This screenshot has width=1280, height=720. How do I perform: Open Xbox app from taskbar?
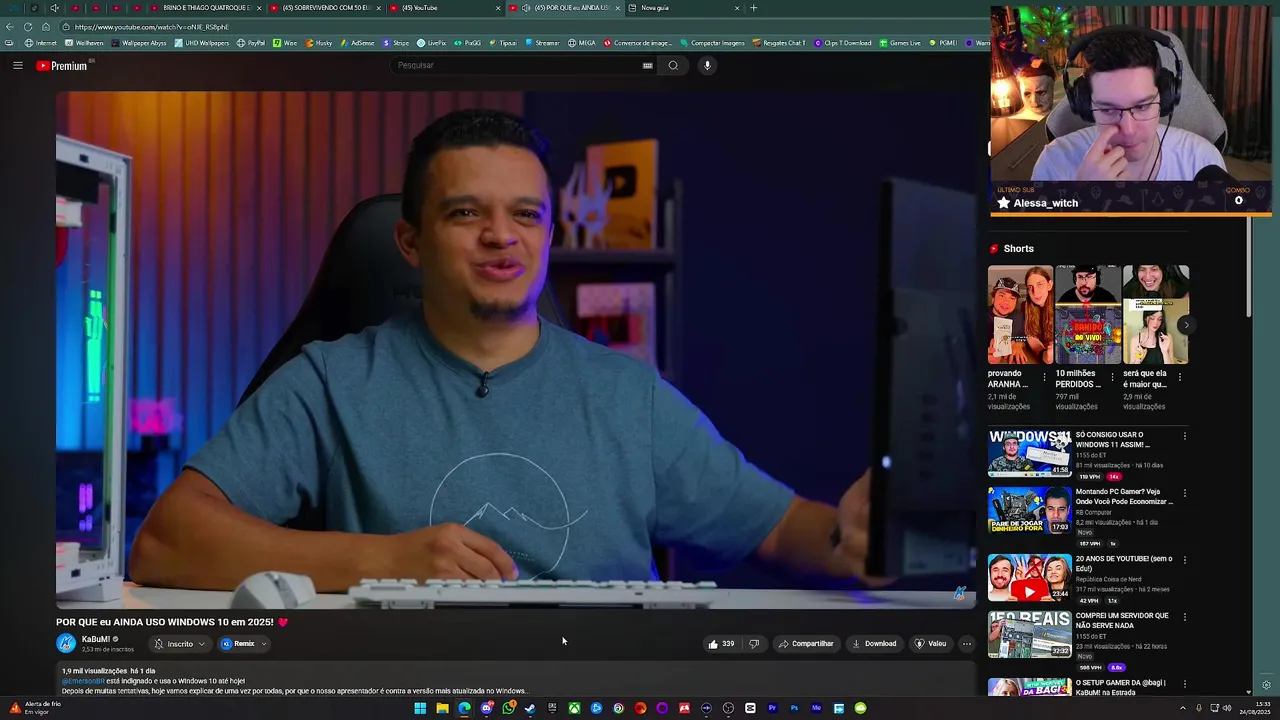click(575, 708)
